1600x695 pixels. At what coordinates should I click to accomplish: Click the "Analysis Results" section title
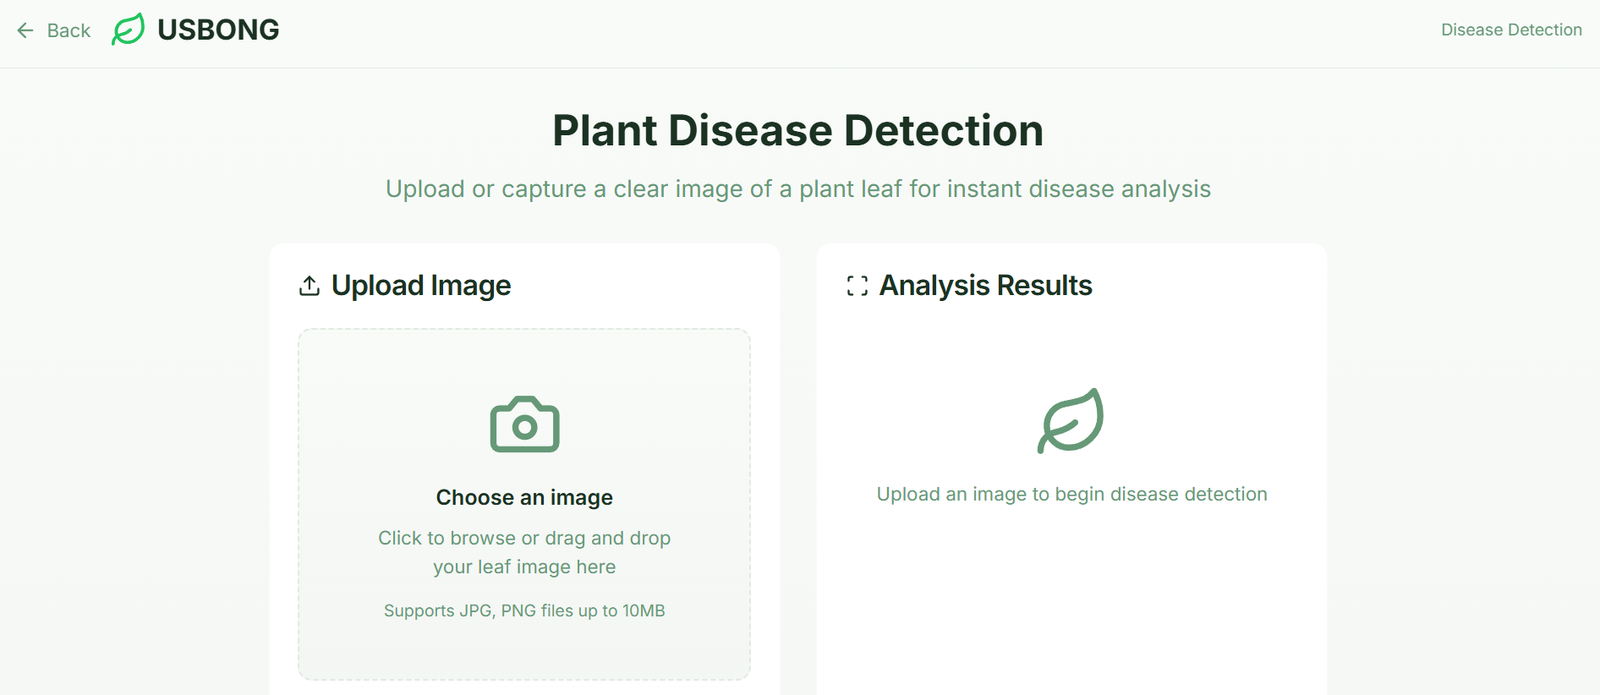tap(986, 286)
